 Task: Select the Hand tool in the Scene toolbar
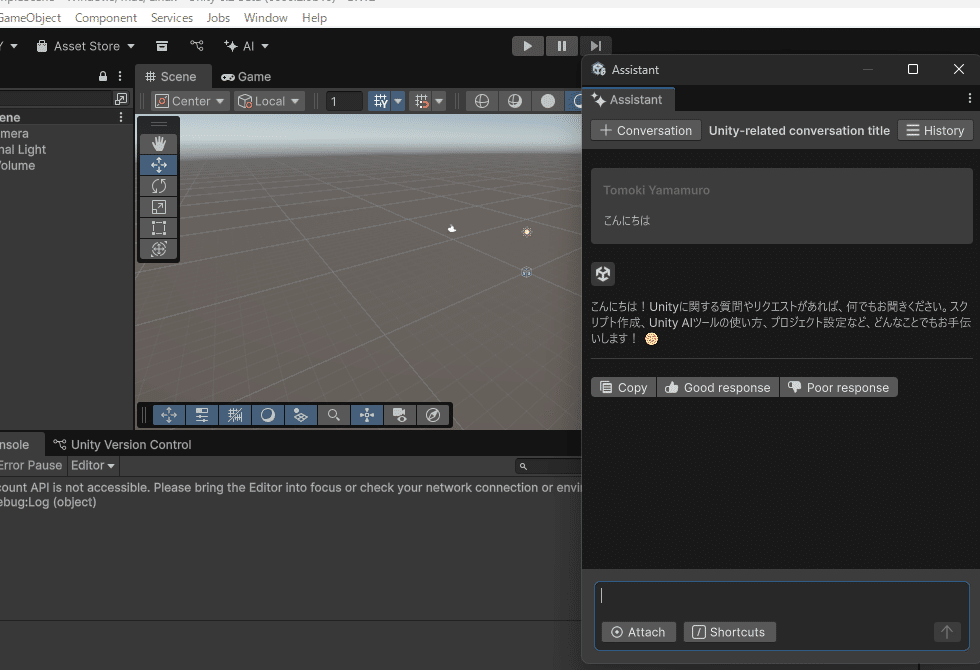point(158,143)
